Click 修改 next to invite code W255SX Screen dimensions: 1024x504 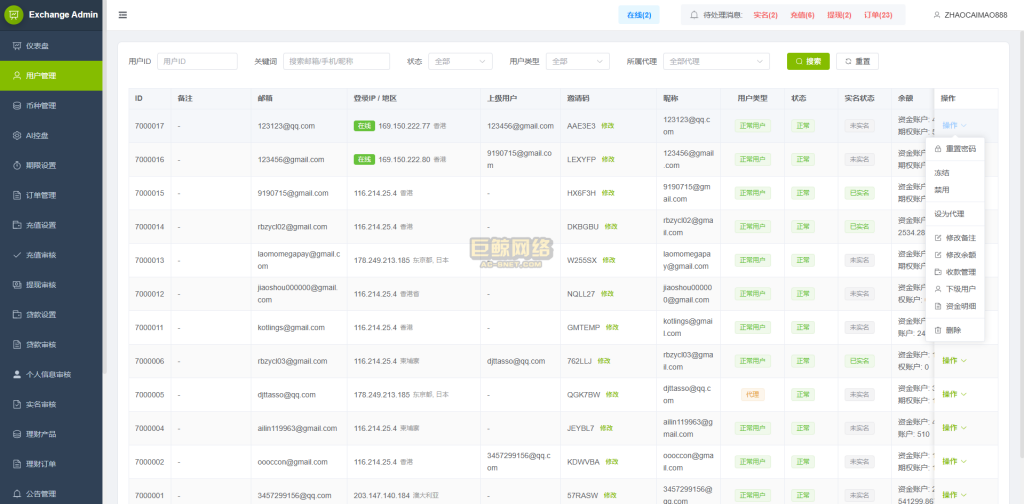point(609,260)
